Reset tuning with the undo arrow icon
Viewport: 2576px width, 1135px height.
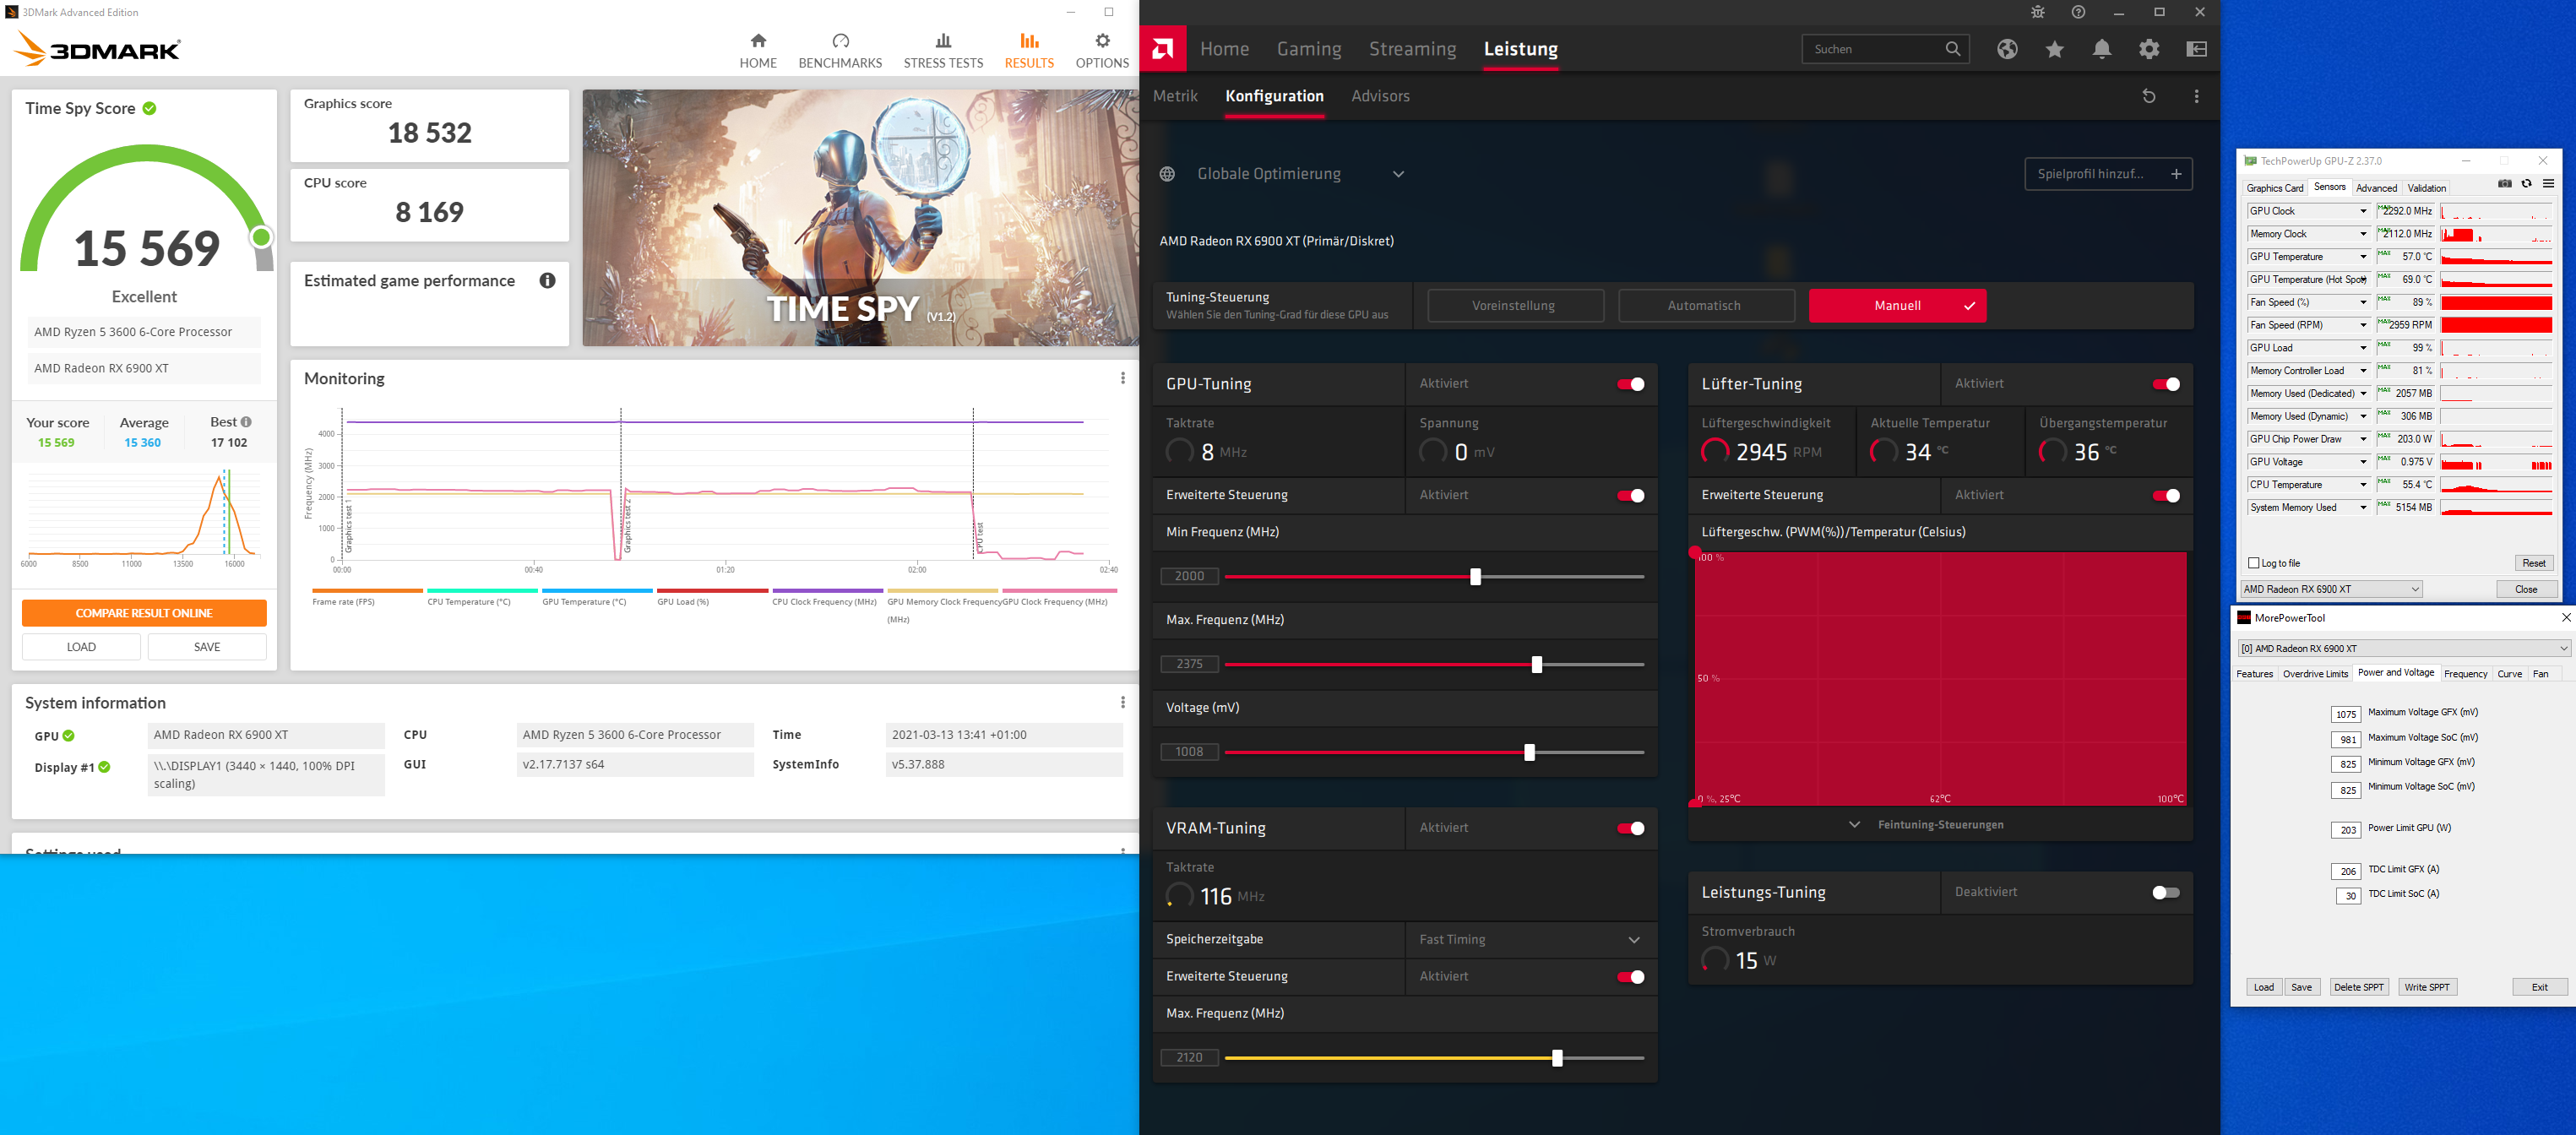[2149, 96]
